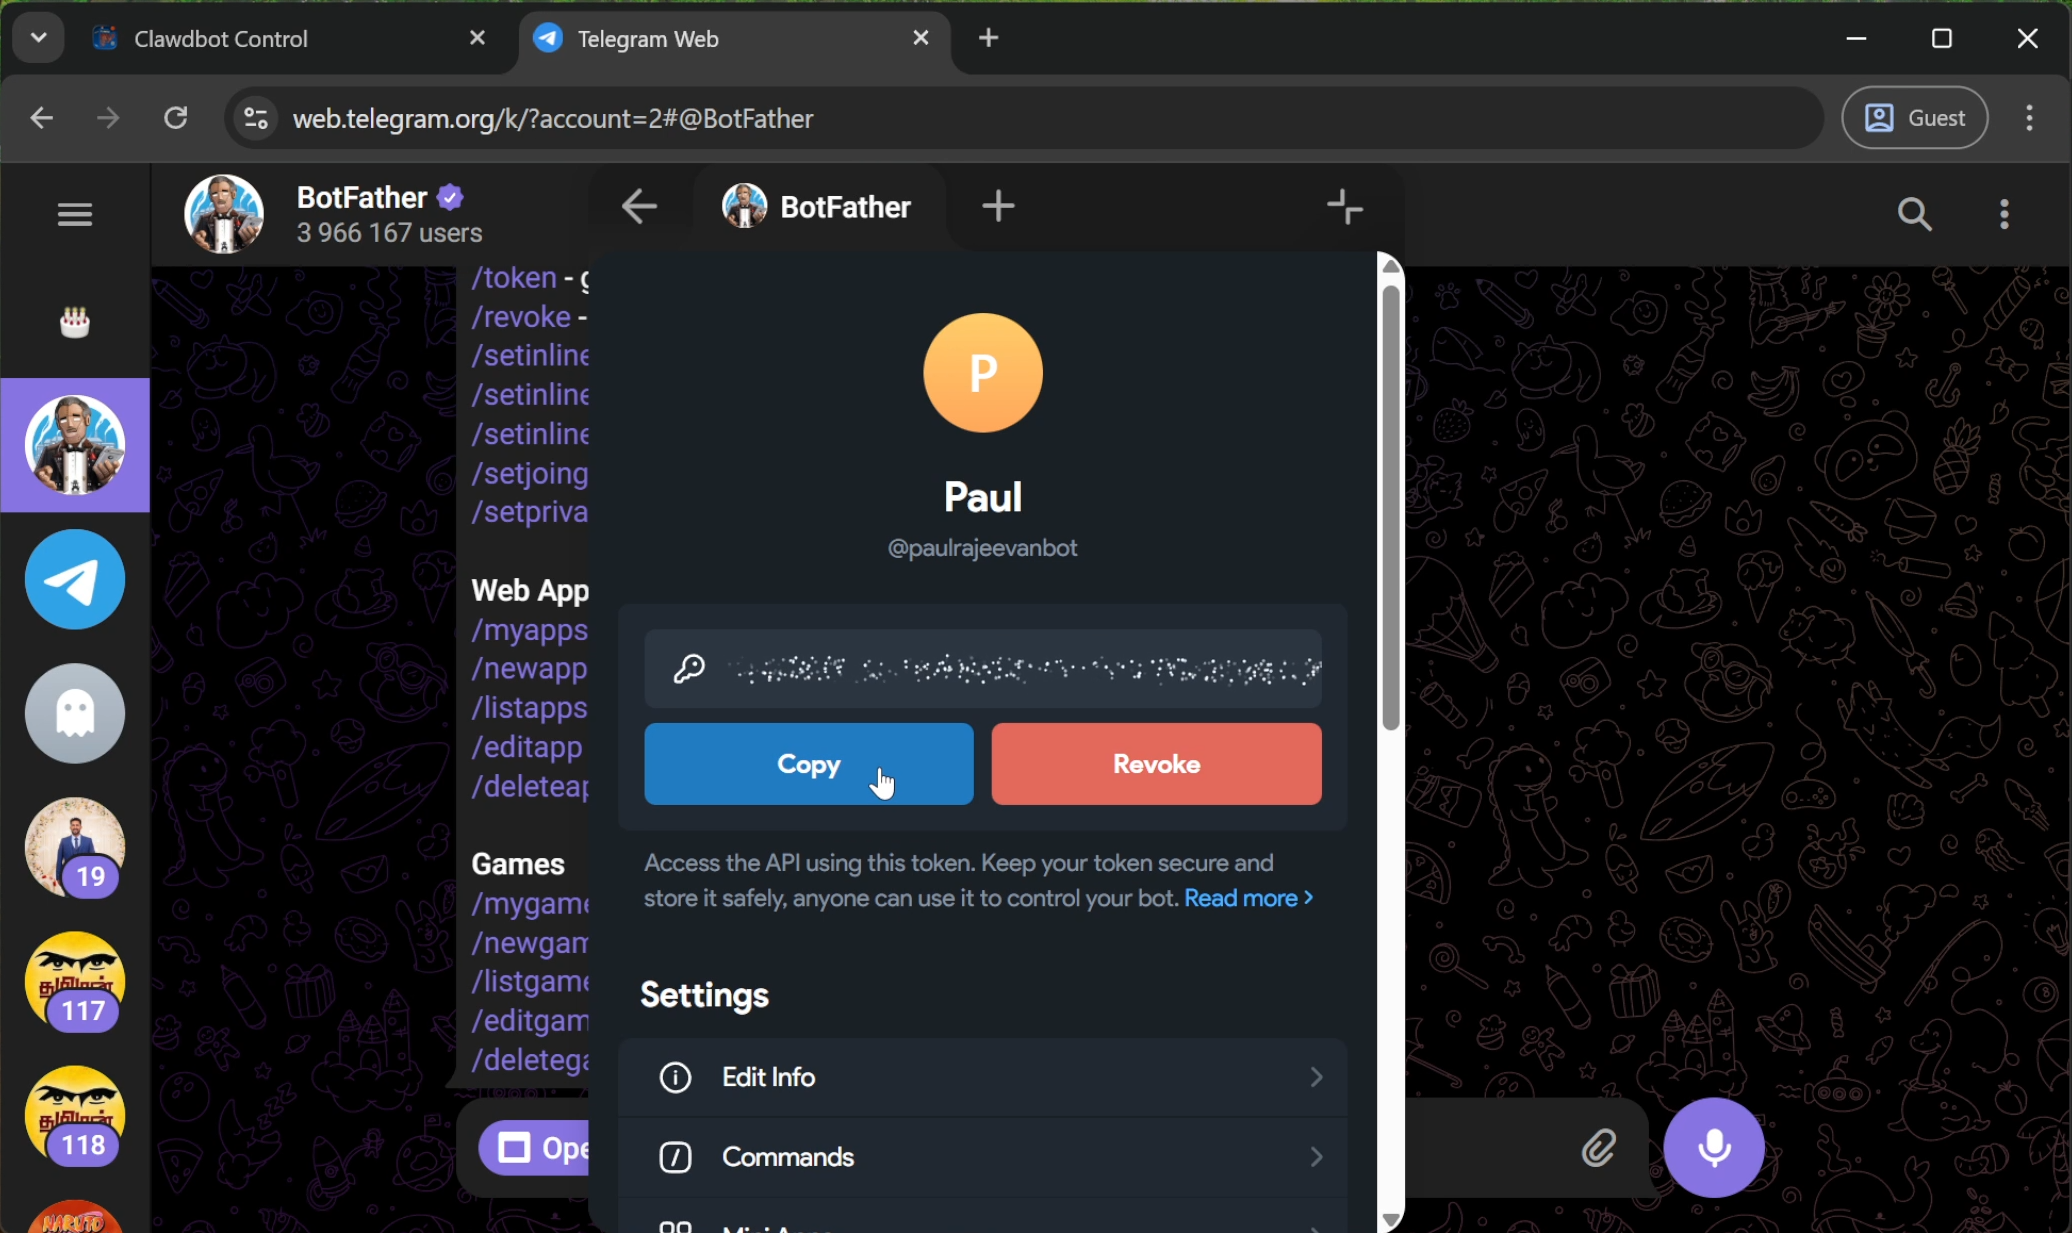The height and width of the screenshot is (1233, 2072).
Task: Click the add-to-group plus icon
Action: click(x=1345, y=207)
